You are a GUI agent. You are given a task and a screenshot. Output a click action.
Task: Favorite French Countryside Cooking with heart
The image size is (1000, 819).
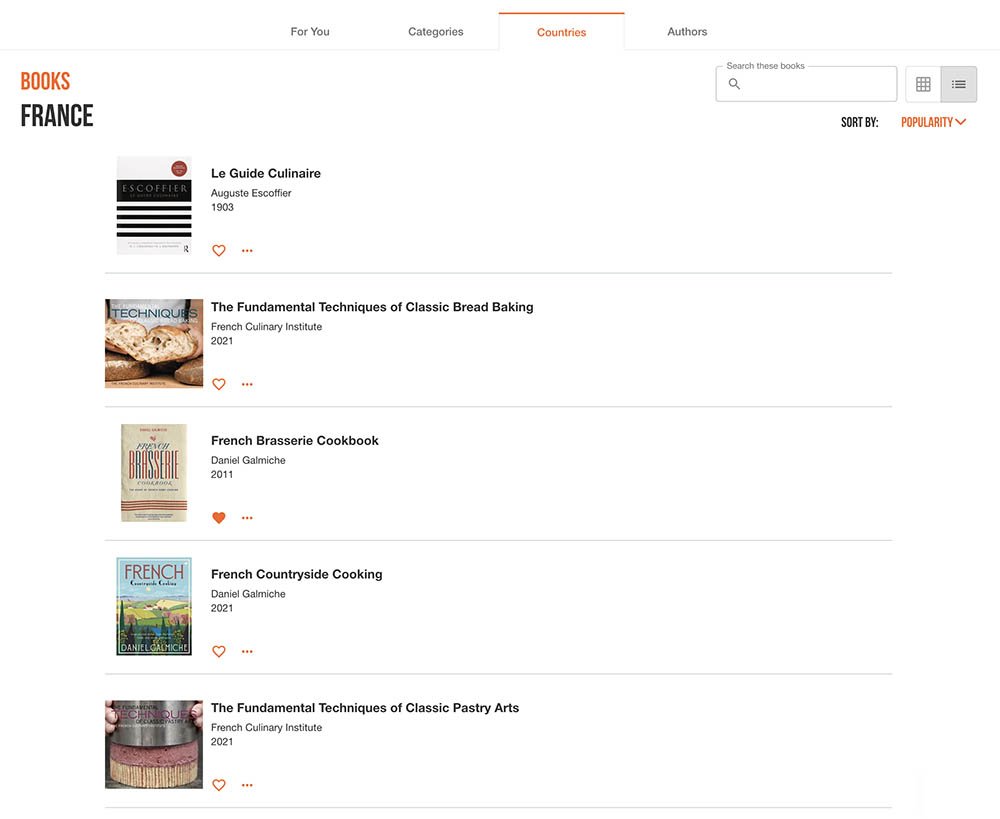pos(219,651)
